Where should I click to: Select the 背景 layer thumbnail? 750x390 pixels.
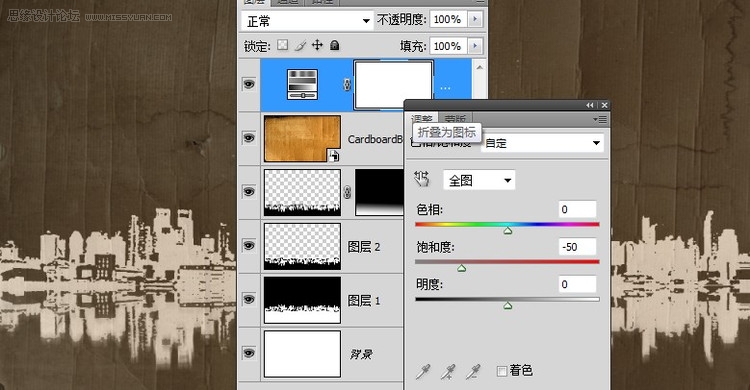pos(302,354)
